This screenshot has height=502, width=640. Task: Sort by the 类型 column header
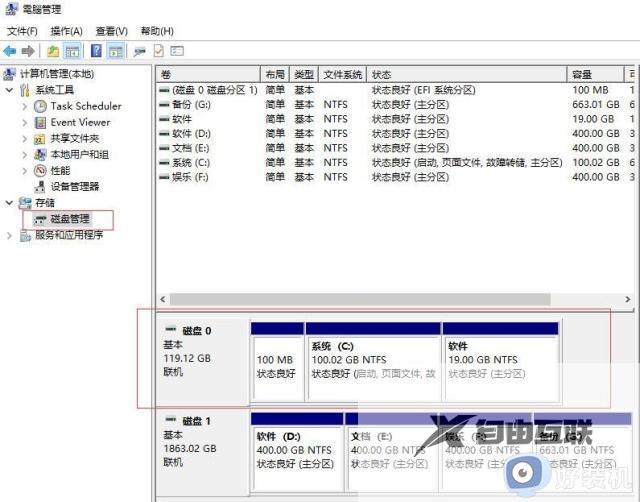point(304,74)
